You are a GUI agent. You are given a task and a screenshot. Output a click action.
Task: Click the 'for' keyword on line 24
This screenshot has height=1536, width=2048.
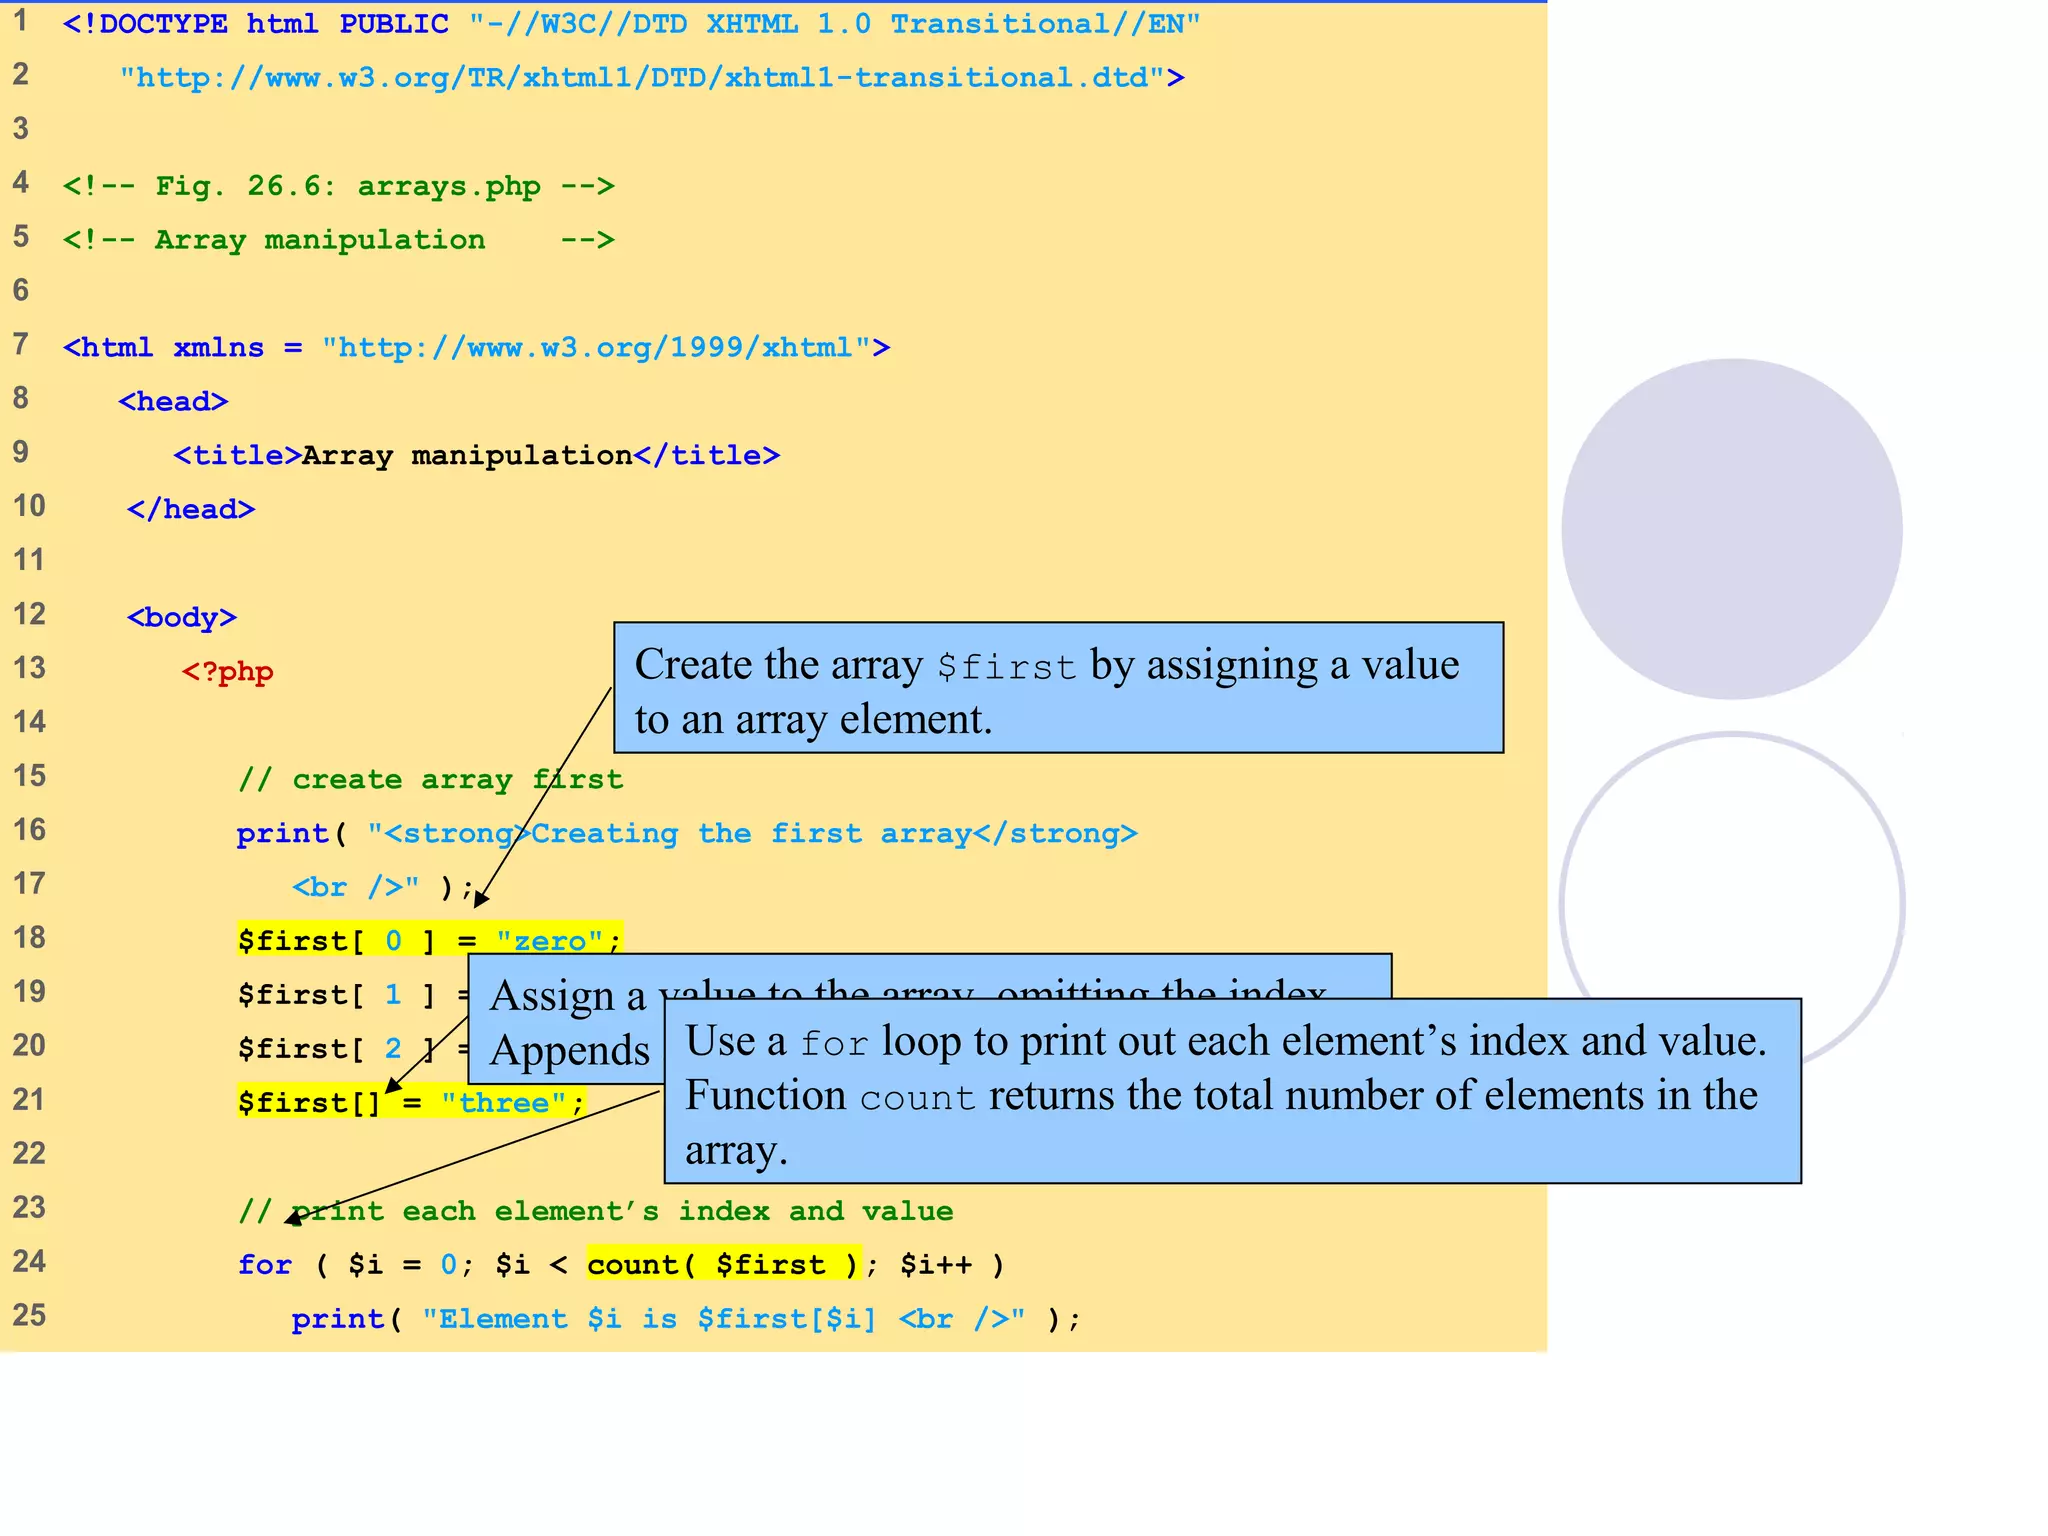coord(265,1265)
